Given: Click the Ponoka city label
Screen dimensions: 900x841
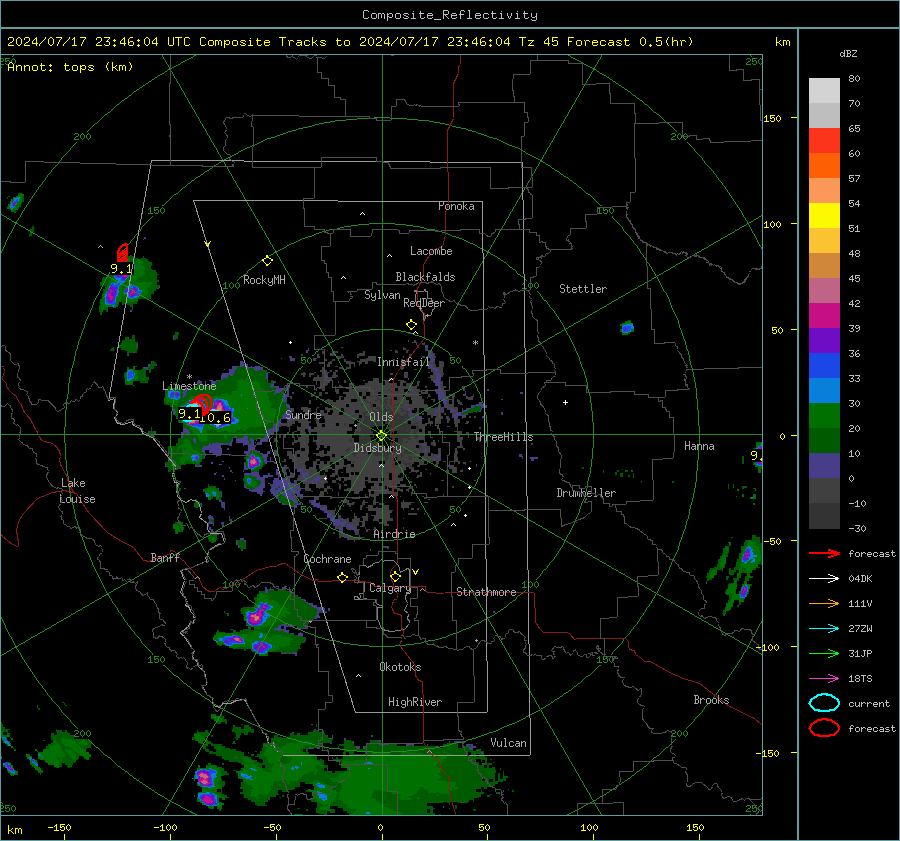Looking at the screenshot, I should point(456,207).
